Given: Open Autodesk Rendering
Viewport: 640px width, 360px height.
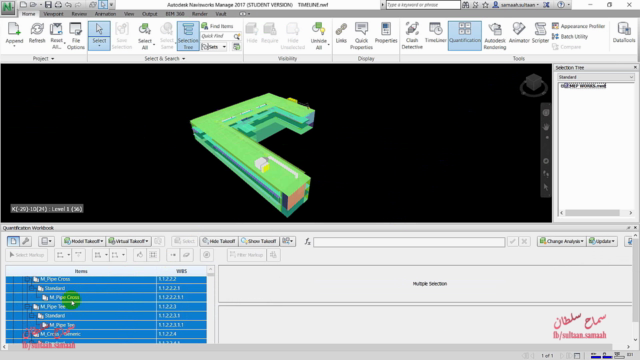Looking at the screenshot, I should 495,36.
